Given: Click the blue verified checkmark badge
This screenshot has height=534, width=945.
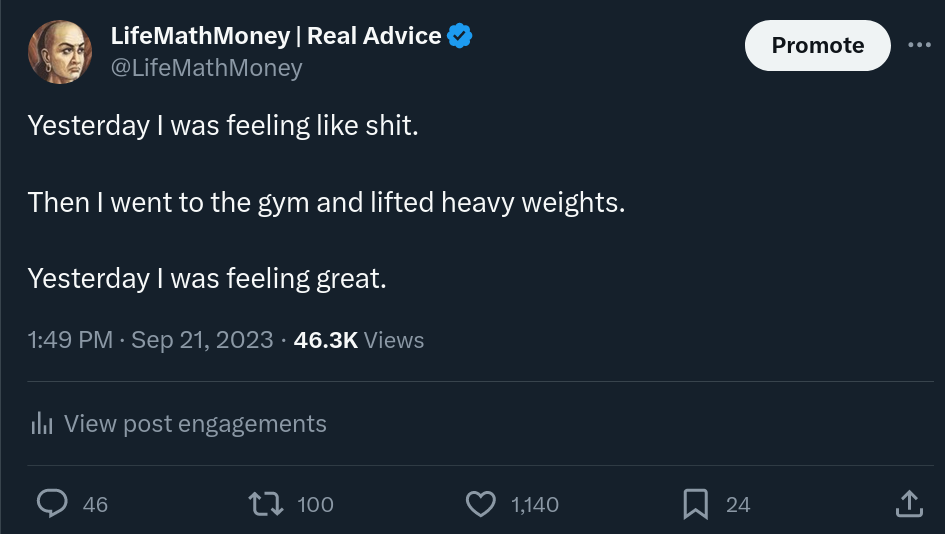Looking at the screenshot, I should pos(460,36).
